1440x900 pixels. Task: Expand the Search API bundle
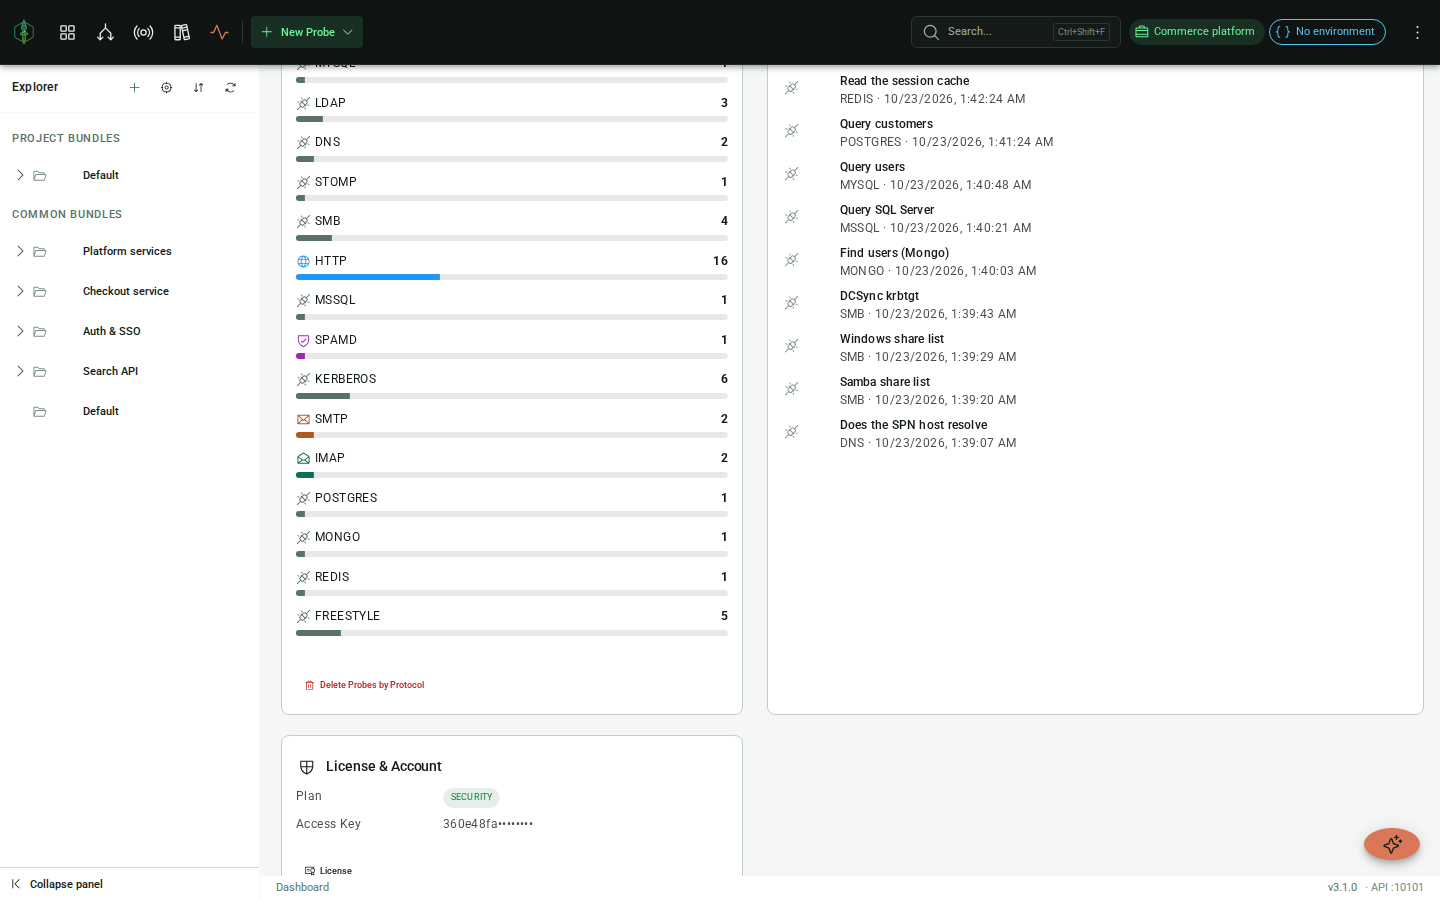click(20, 371)
